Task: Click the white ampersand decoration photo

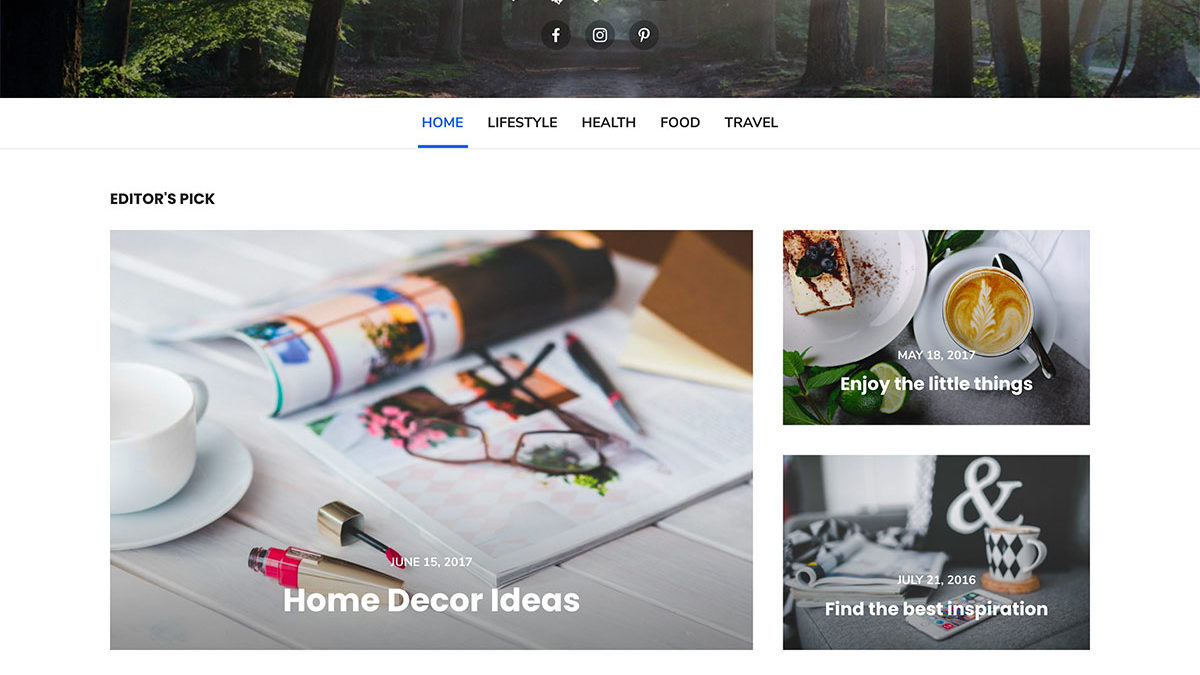Action: click(984, 495)
